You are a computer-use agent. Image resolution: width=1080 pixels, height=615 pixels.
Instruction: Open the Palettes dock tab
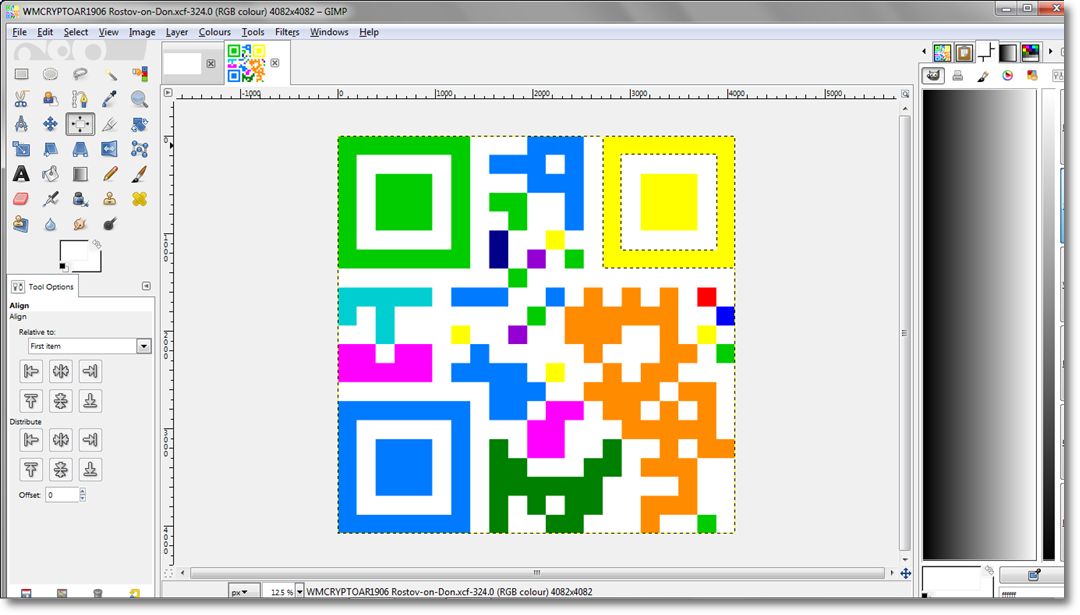coord(1030,52)
